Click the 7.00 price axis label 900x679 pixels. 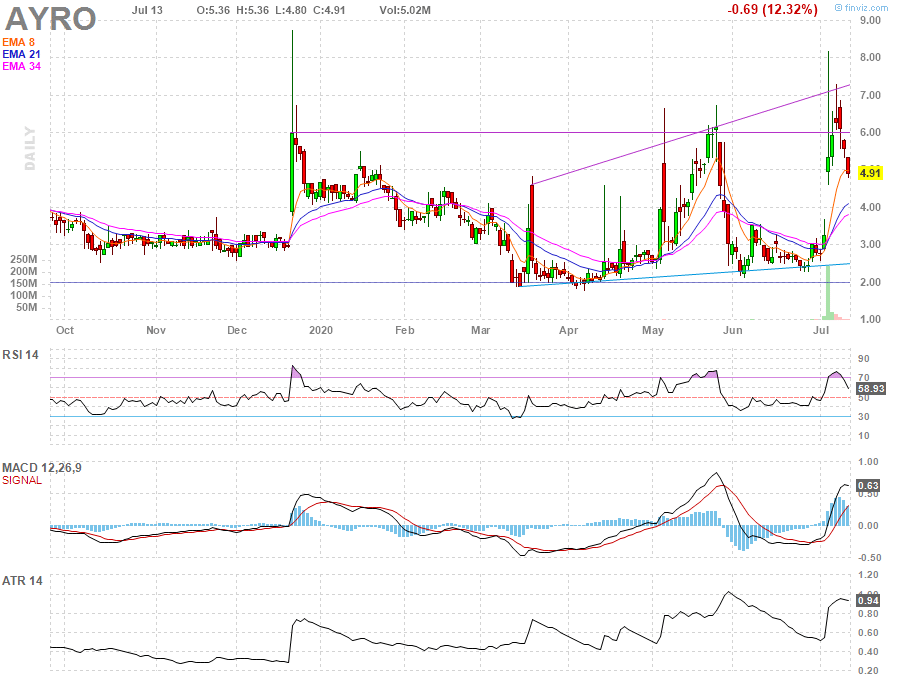pos(870,95)
